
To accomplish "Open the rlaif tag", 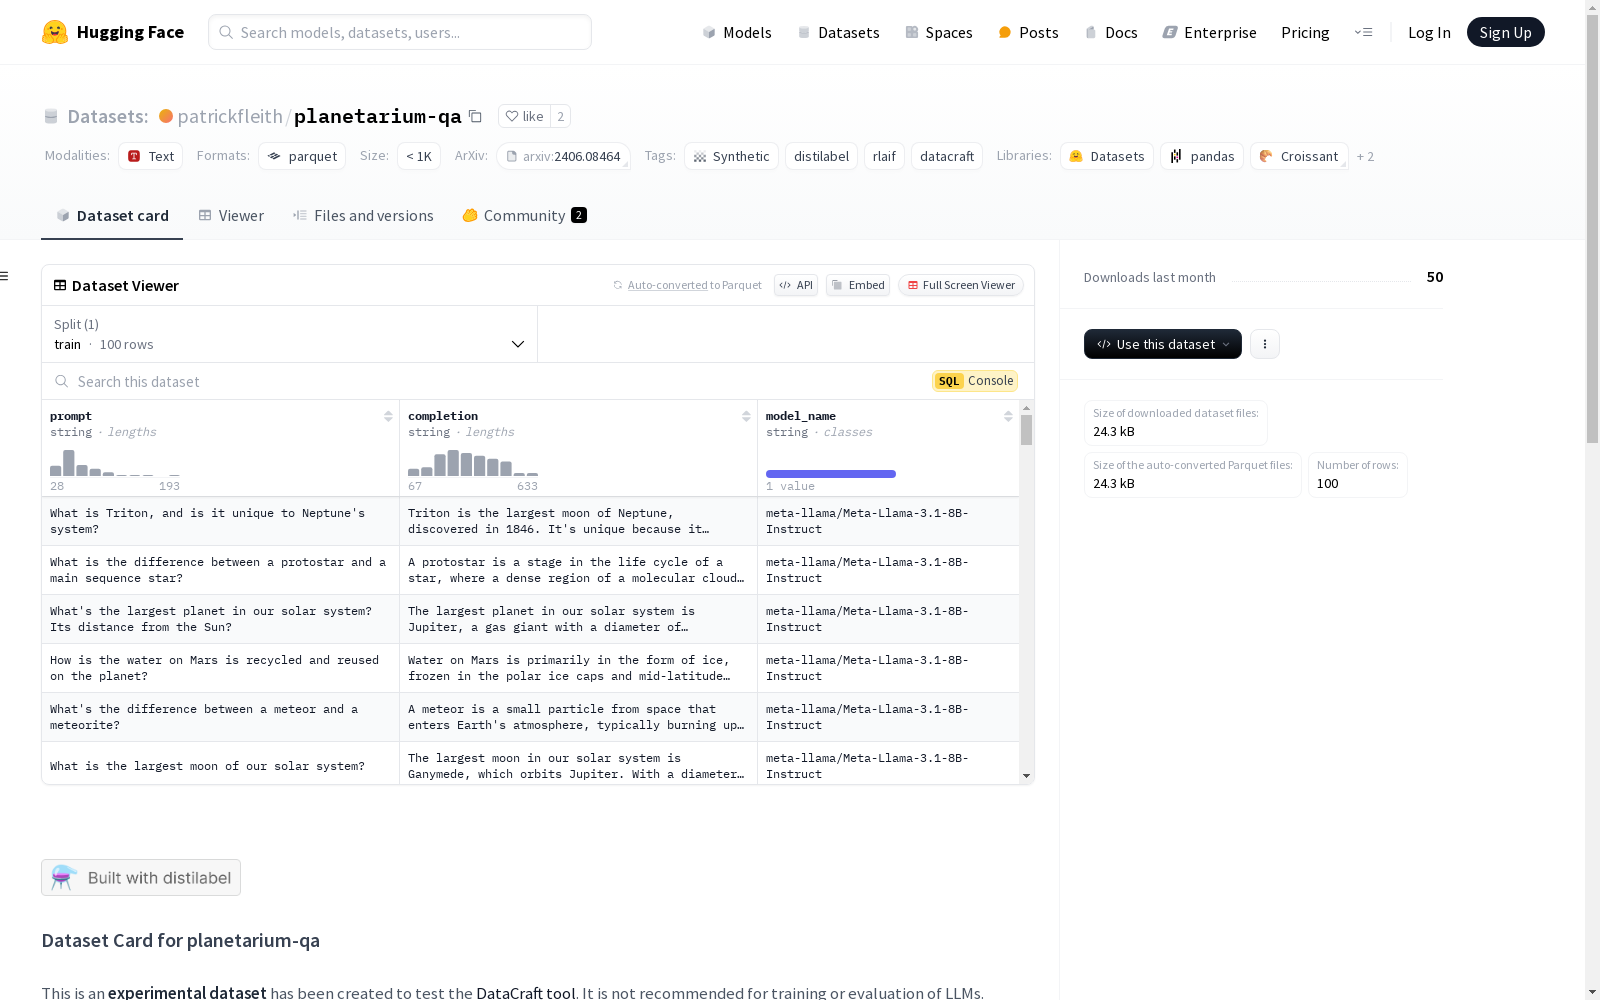I will click(884, 156).
